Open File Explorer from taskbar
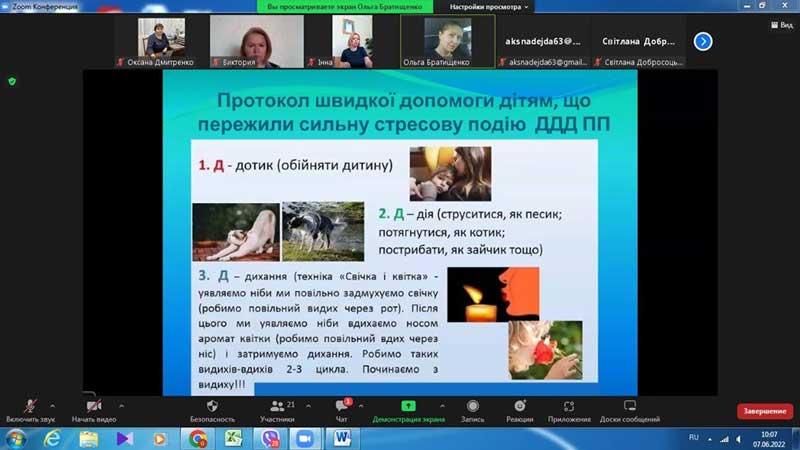 [x=88, y=439]
